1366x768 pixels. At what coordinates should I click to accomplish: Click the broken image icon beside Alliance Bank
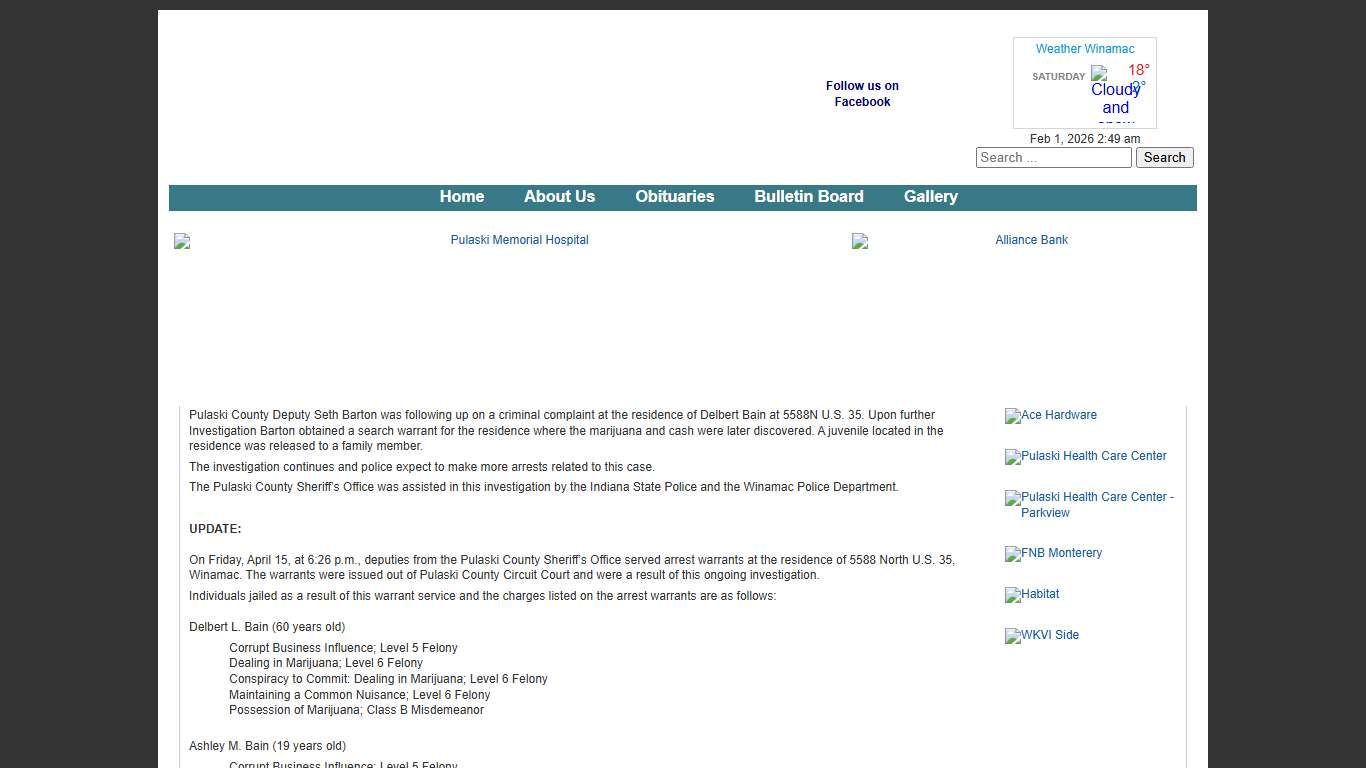pos(860,241)
